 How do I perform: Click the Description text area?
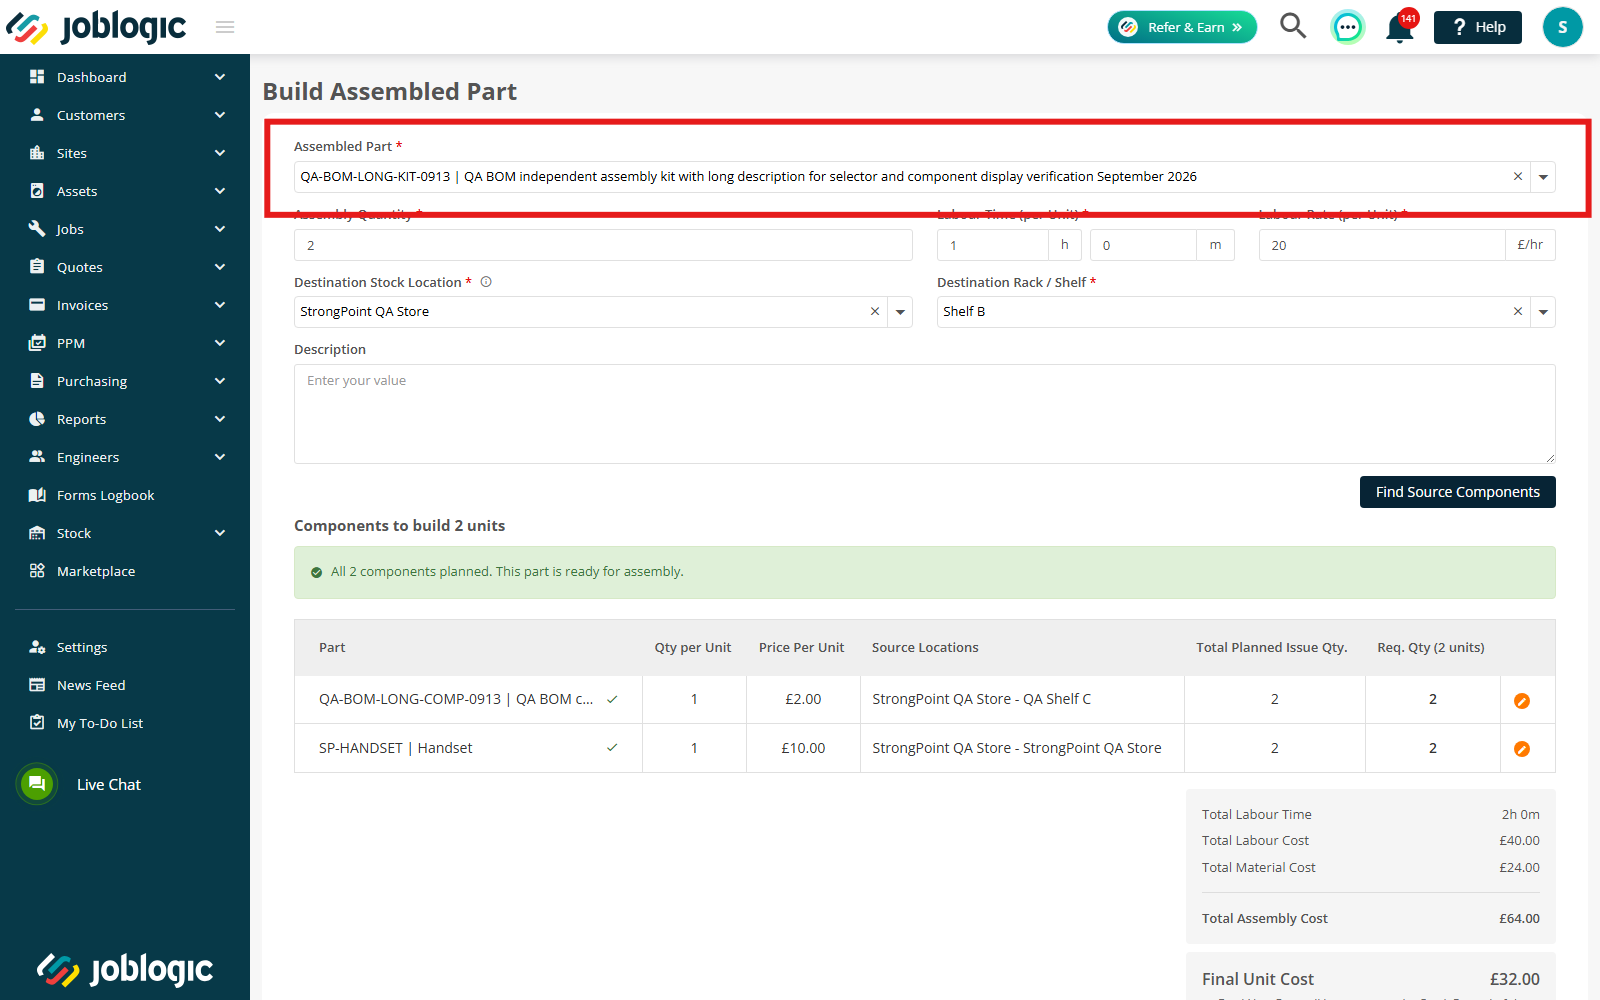coord(924,414)
